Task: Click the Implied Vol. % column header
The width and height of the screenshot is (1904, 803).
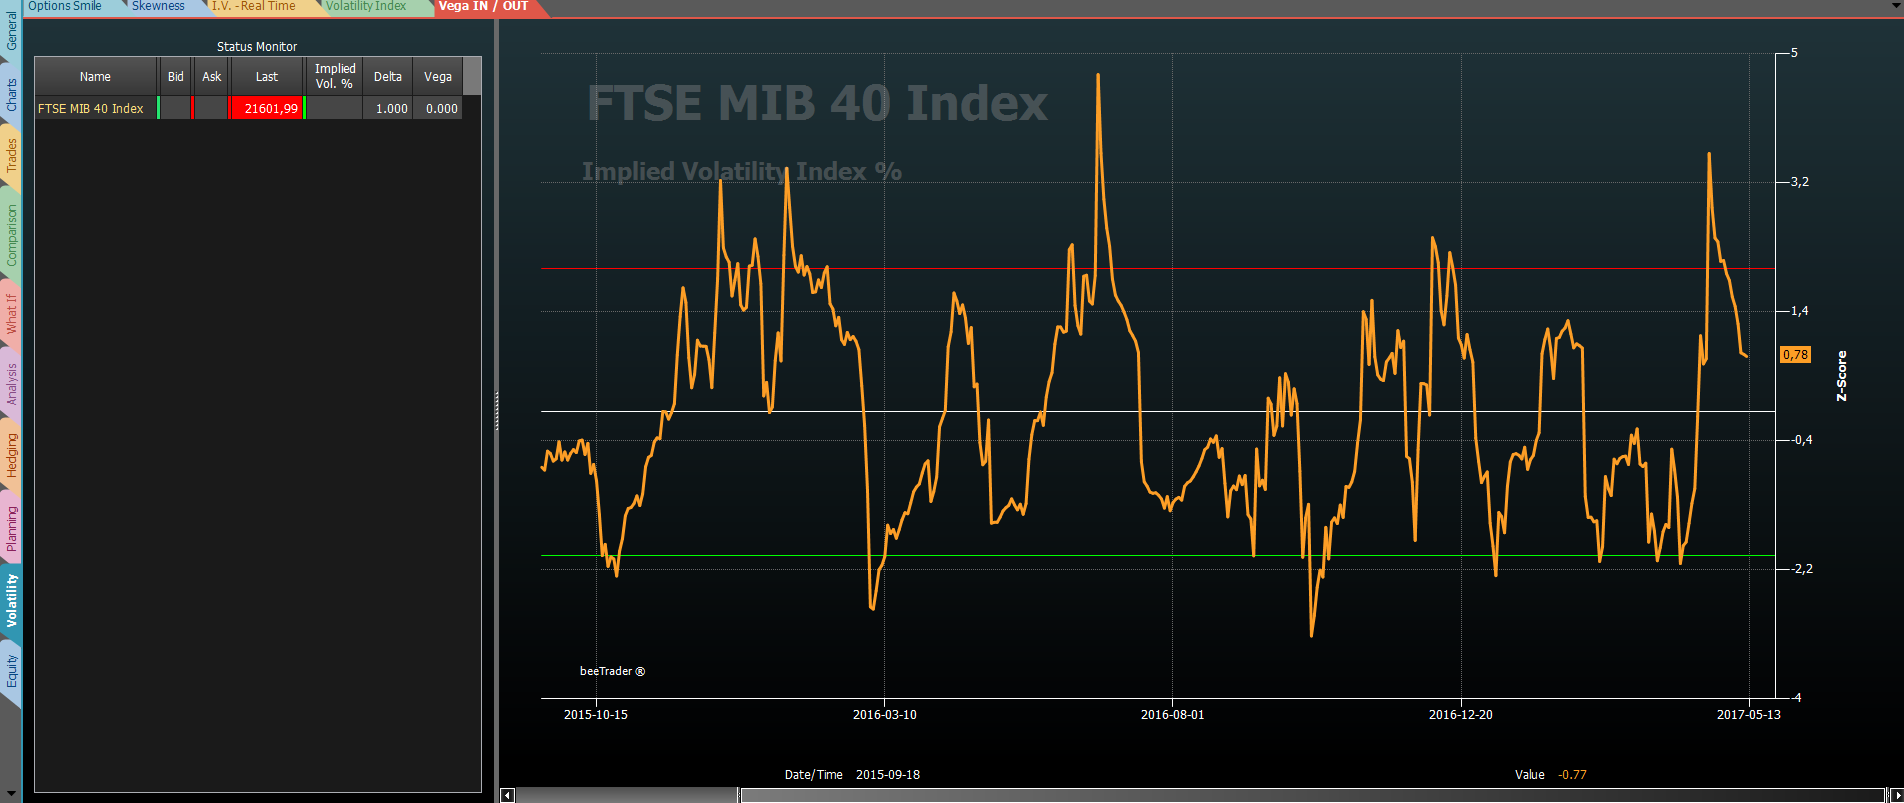Action: click(334, 76)
